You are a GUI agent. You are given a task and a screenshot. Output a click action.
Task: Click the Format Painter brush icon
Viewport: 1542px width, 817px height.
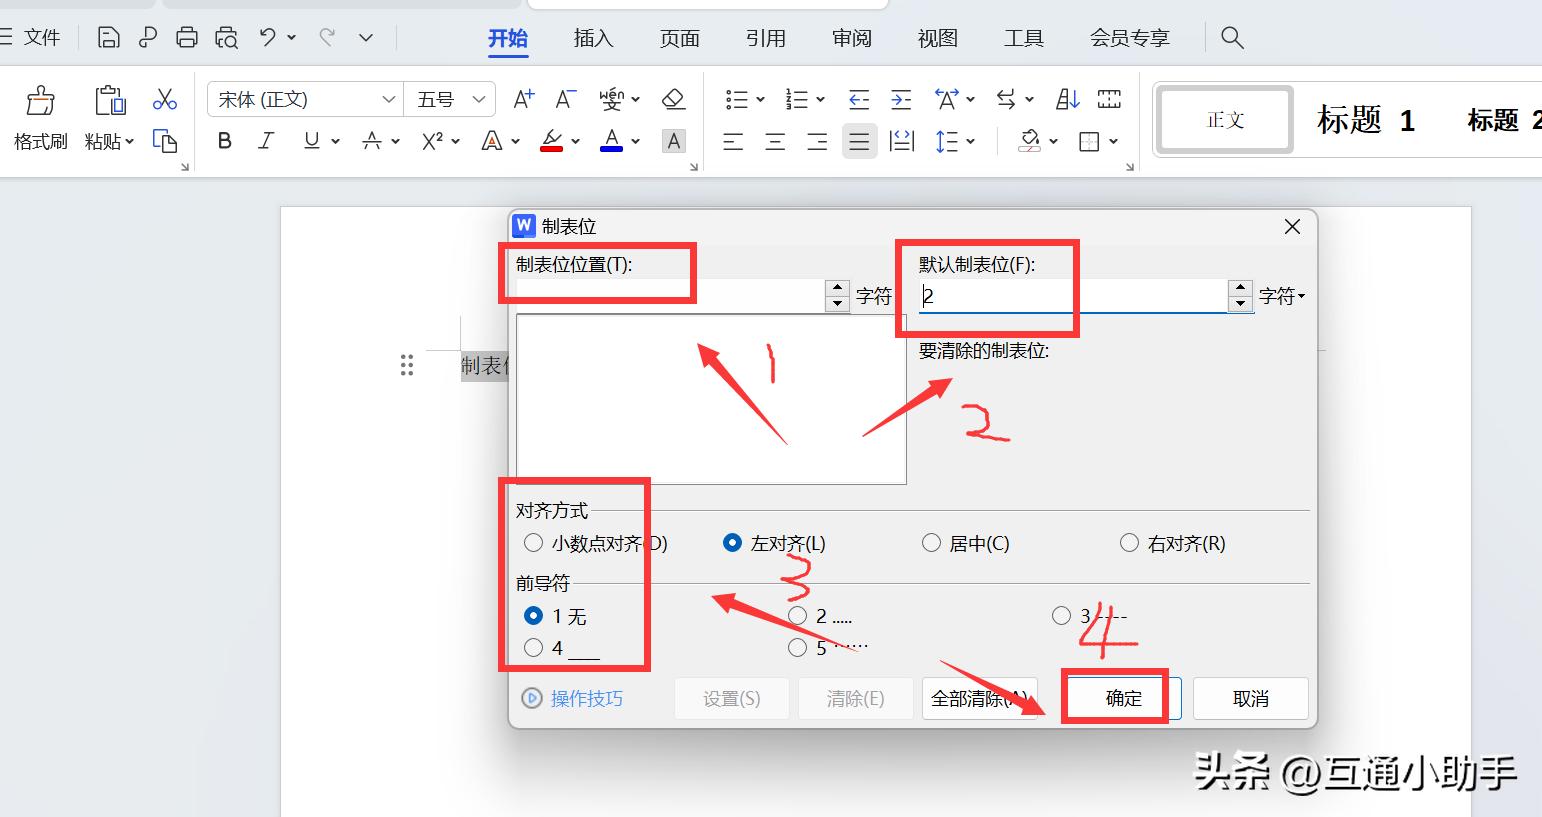pos(40,101)
